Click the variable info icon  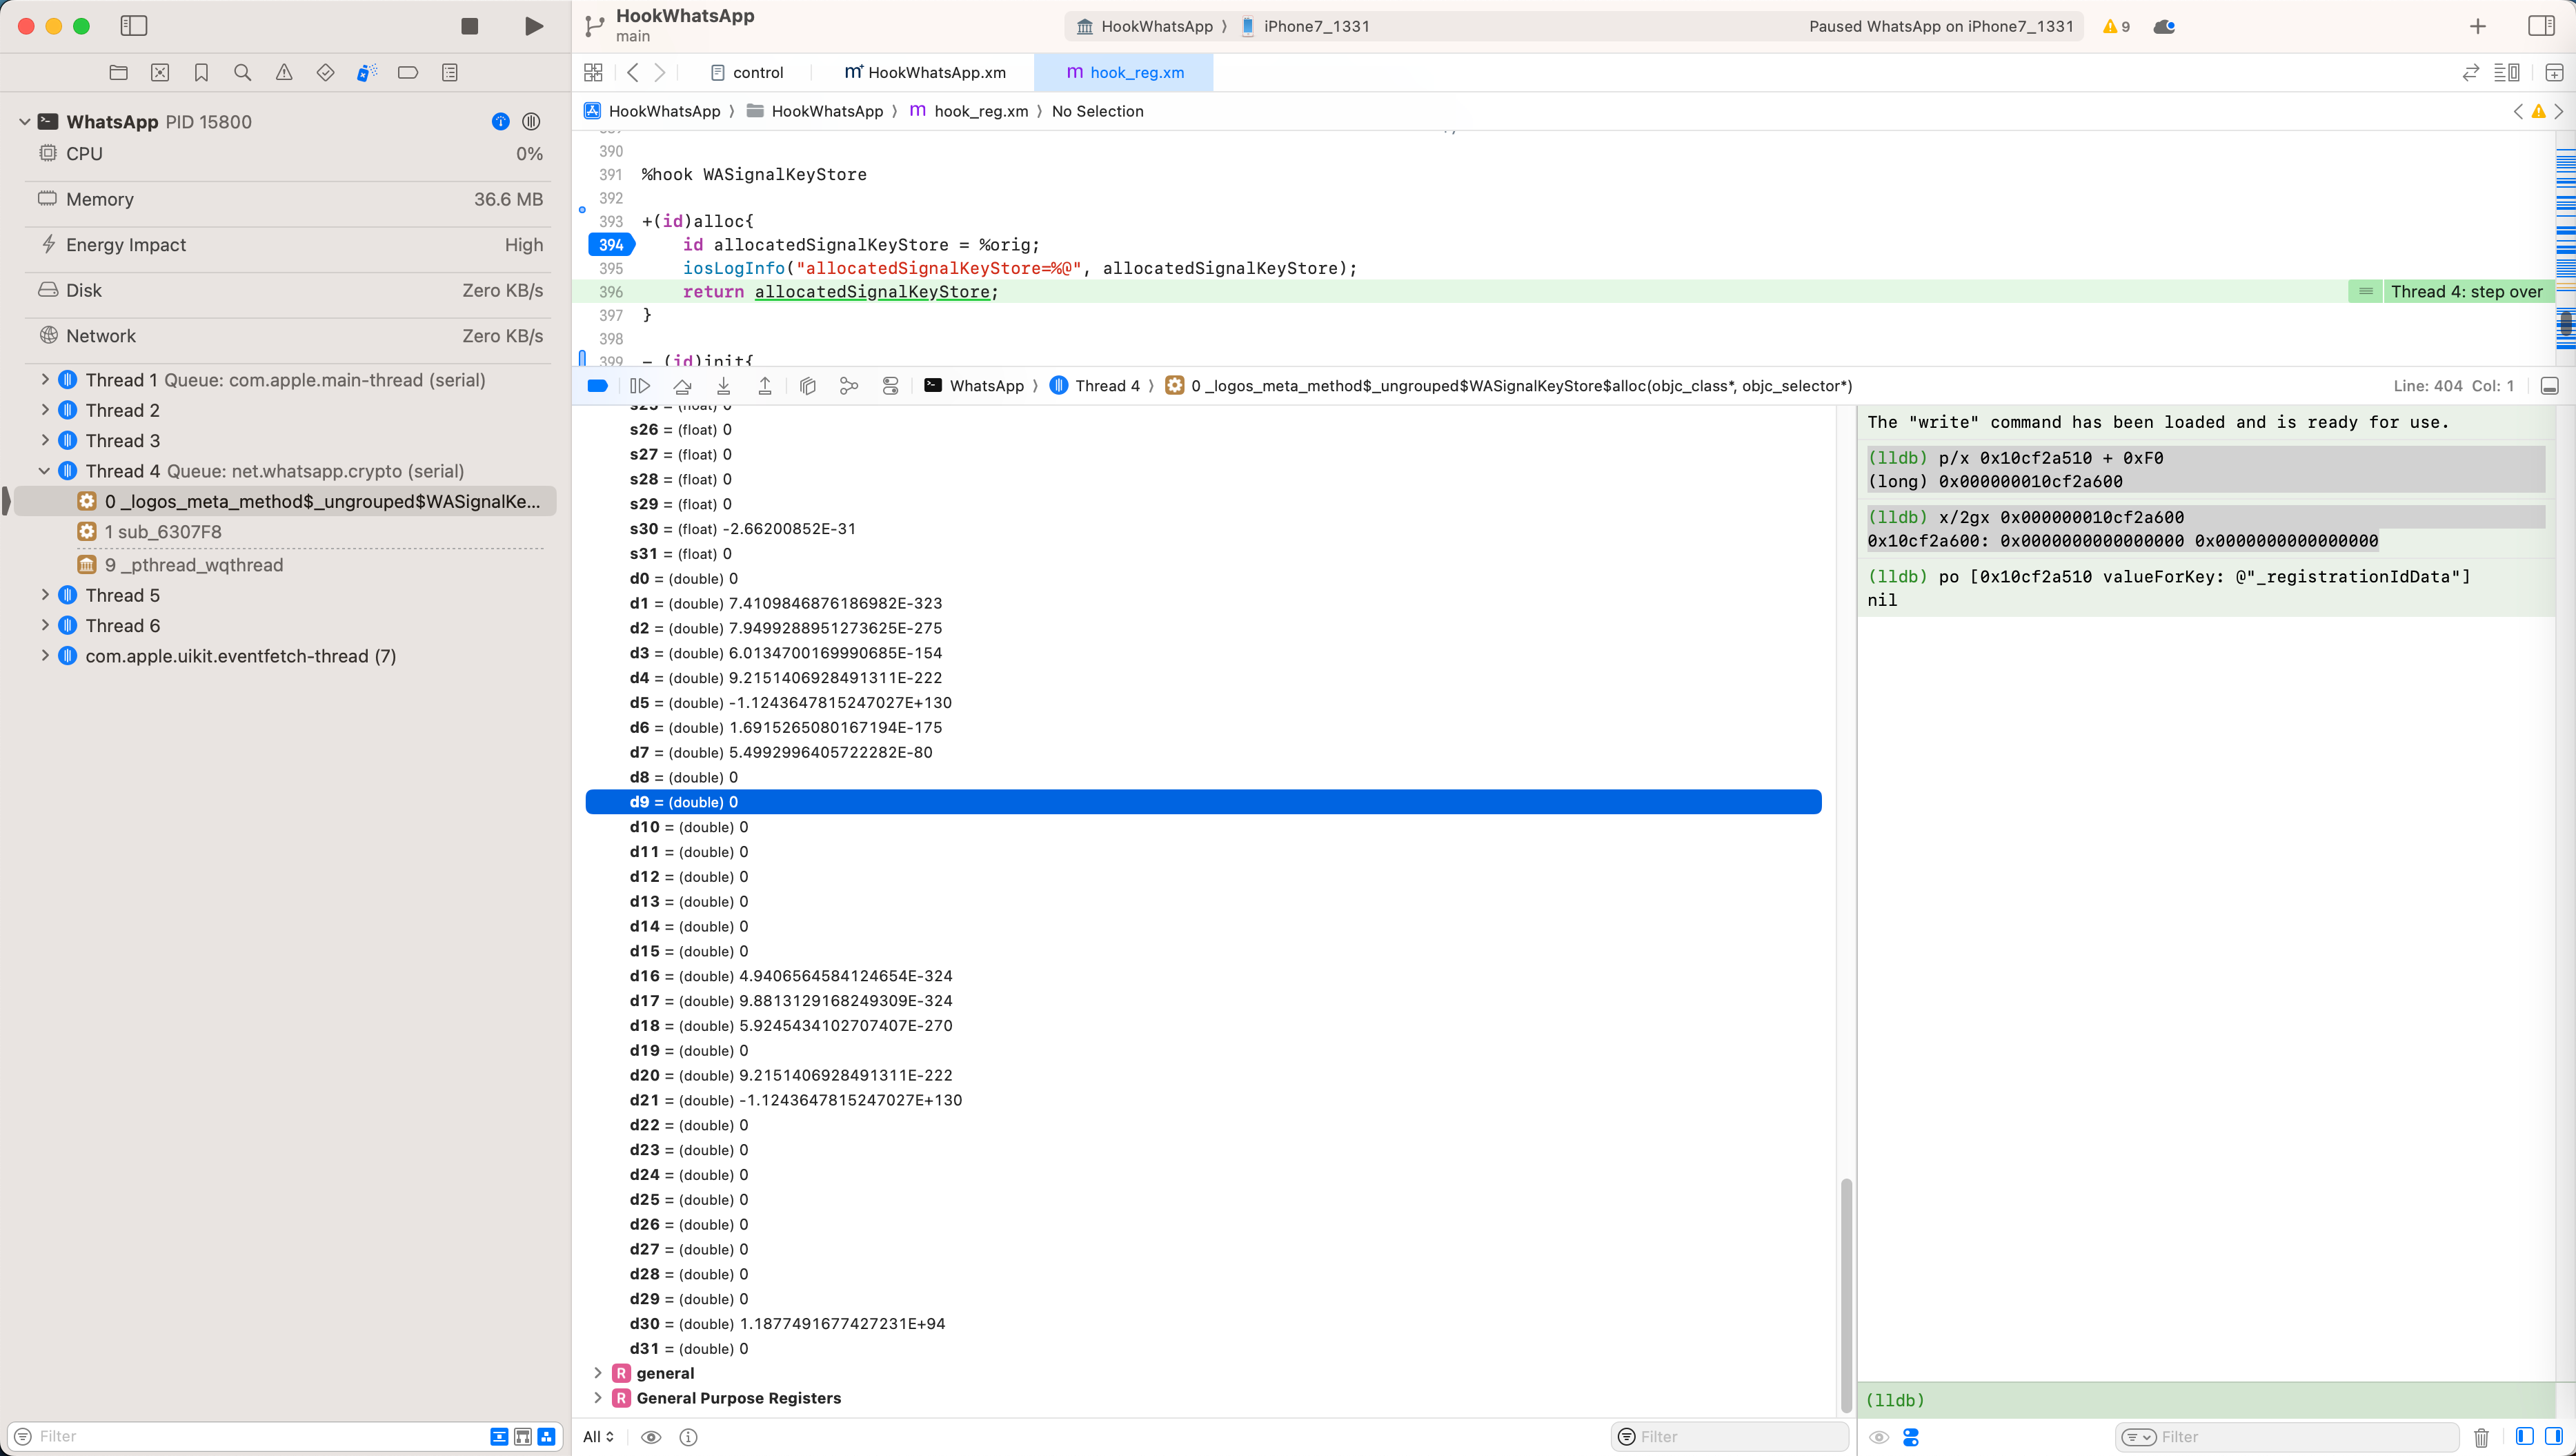pos(688,1437)
